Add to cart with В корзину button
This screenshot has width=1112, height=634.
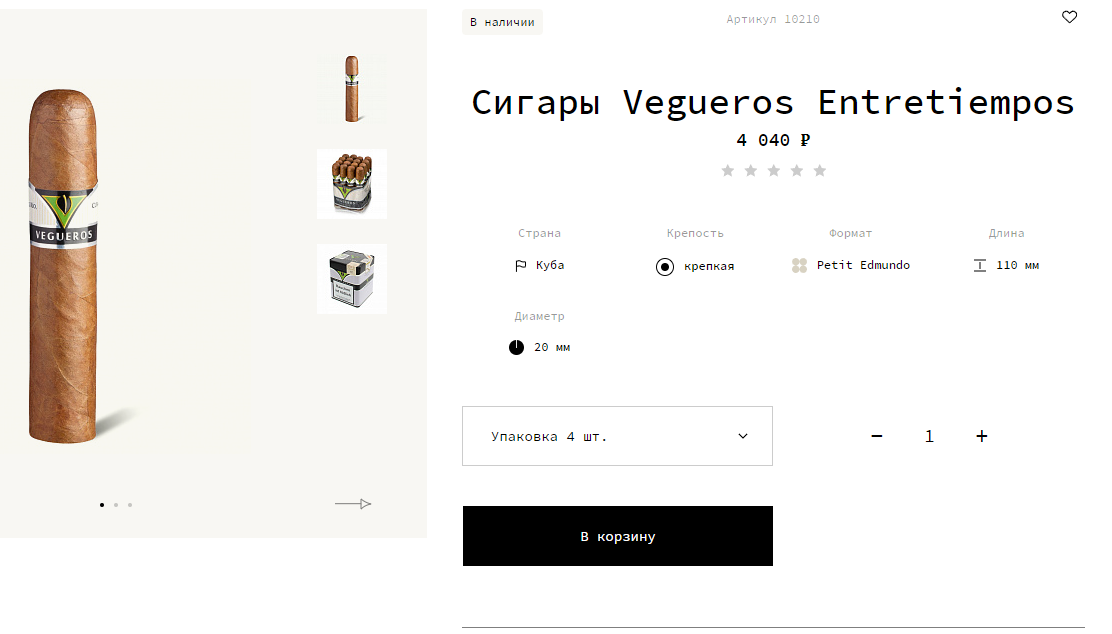click(618, 536)
